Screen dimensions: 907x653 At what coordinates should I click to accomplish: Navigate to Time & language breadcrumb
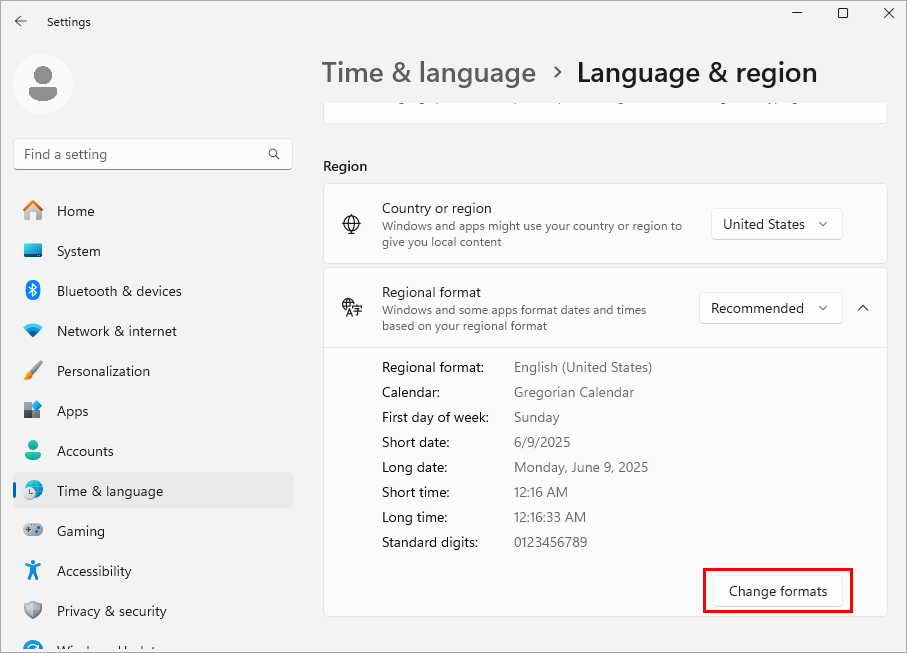(428, 73)
